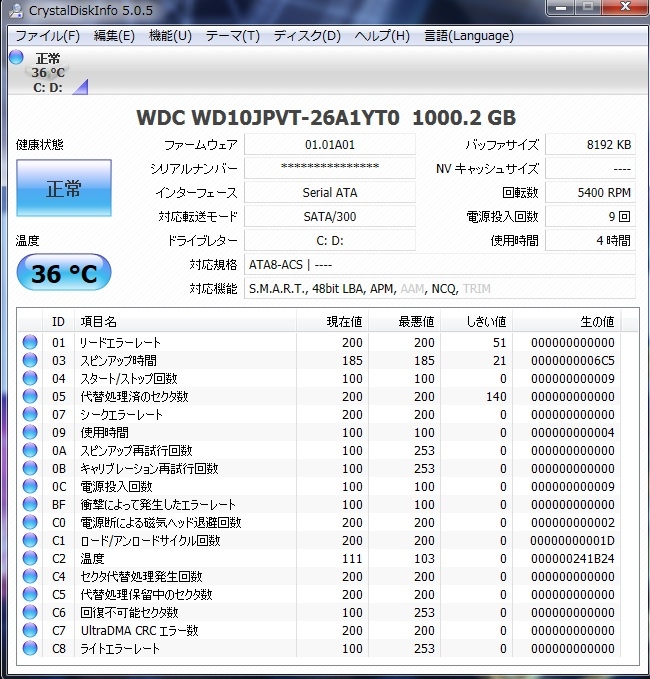
Task: Click the greyed TRIM feature label
Action: click(477, 288)
